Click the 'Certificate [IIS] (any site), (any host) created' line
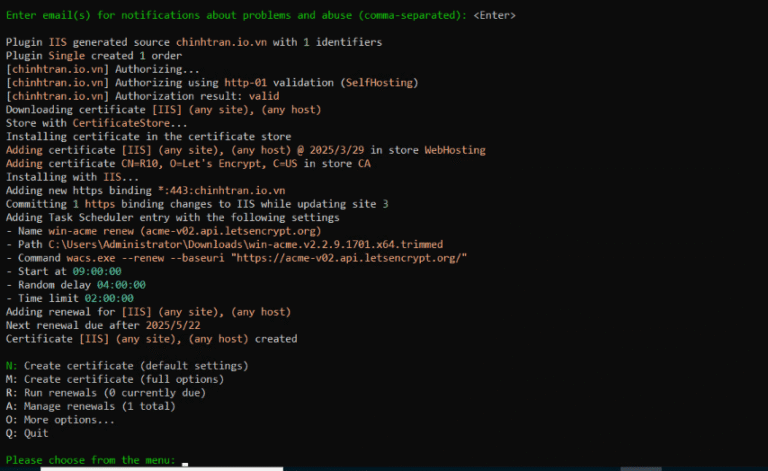This screenshot has height=471, width=768. pos(151,339)
